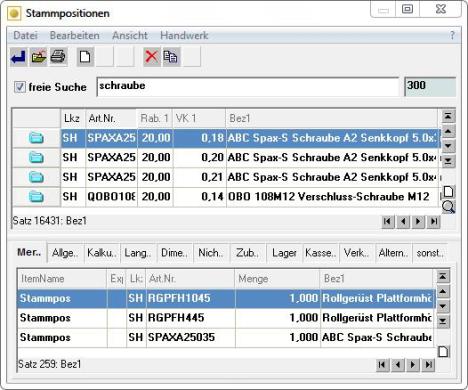Click lower table scroll up arrow
The image size is (468, 390).
[x=443, y=292]
